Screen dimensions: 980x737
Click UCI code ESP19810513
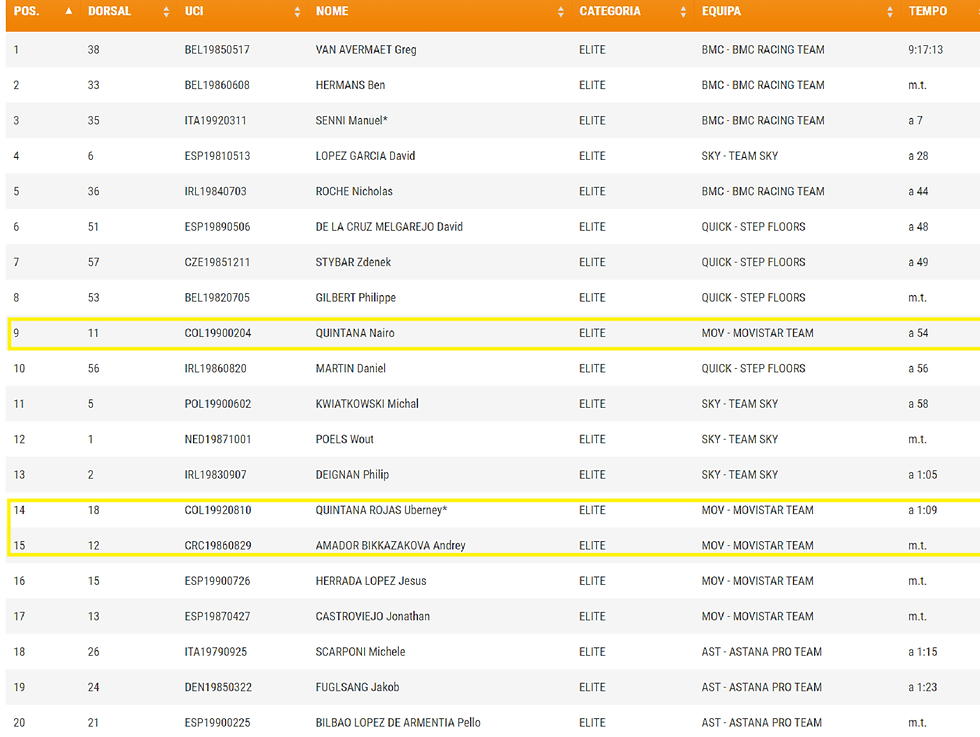[217, 156]
